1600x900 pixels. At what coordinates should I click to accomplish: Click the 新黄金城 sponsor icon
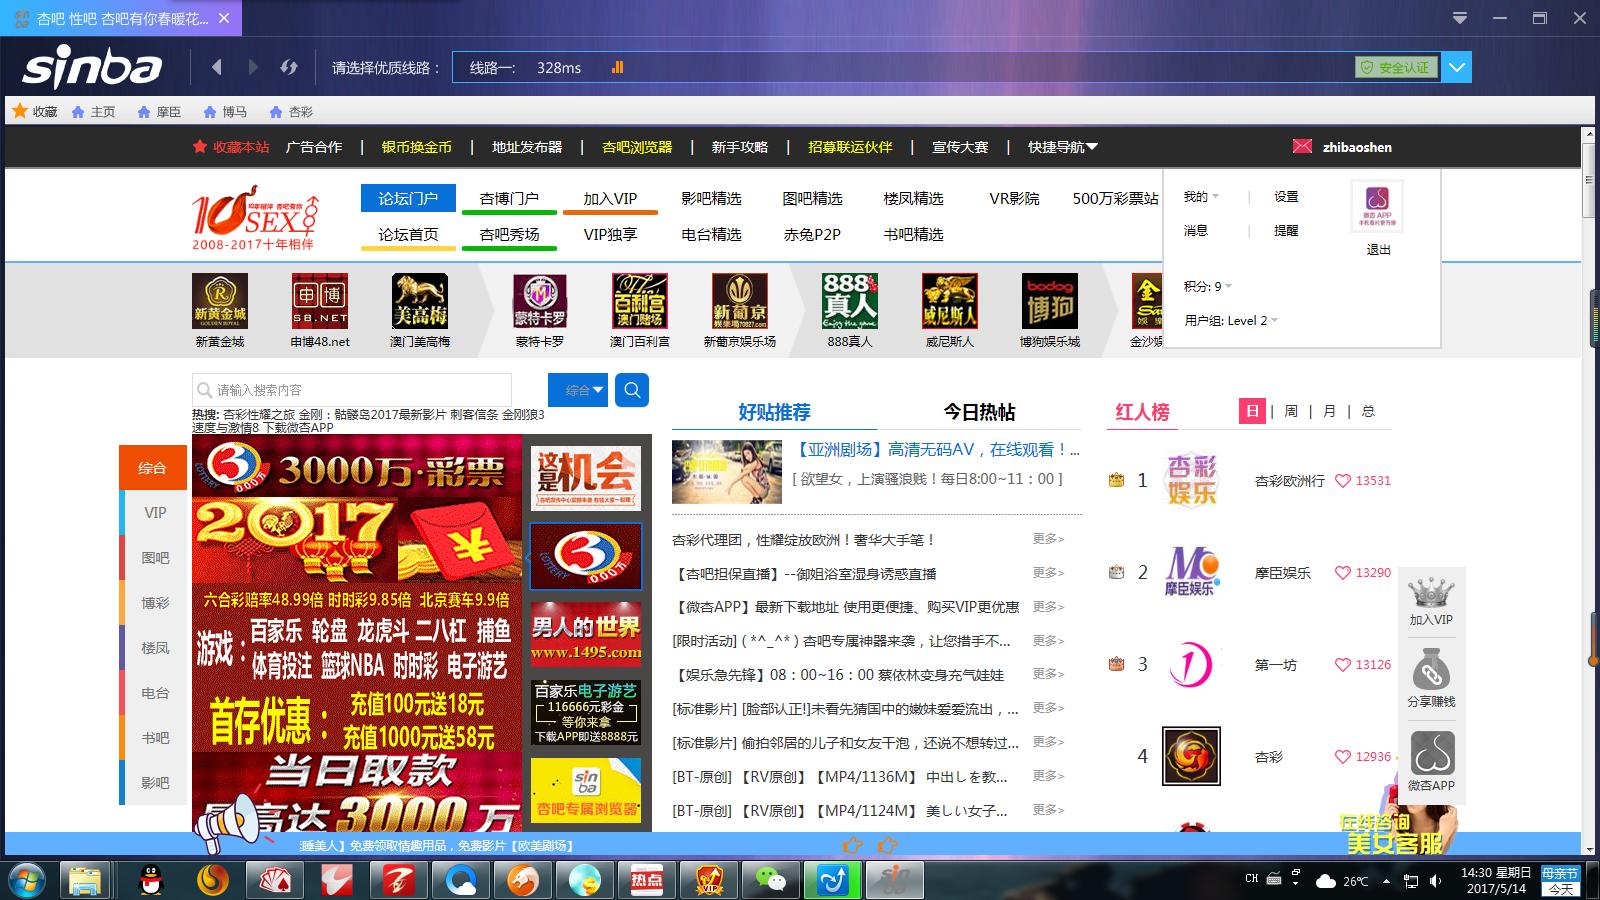(x=220, y=301)
